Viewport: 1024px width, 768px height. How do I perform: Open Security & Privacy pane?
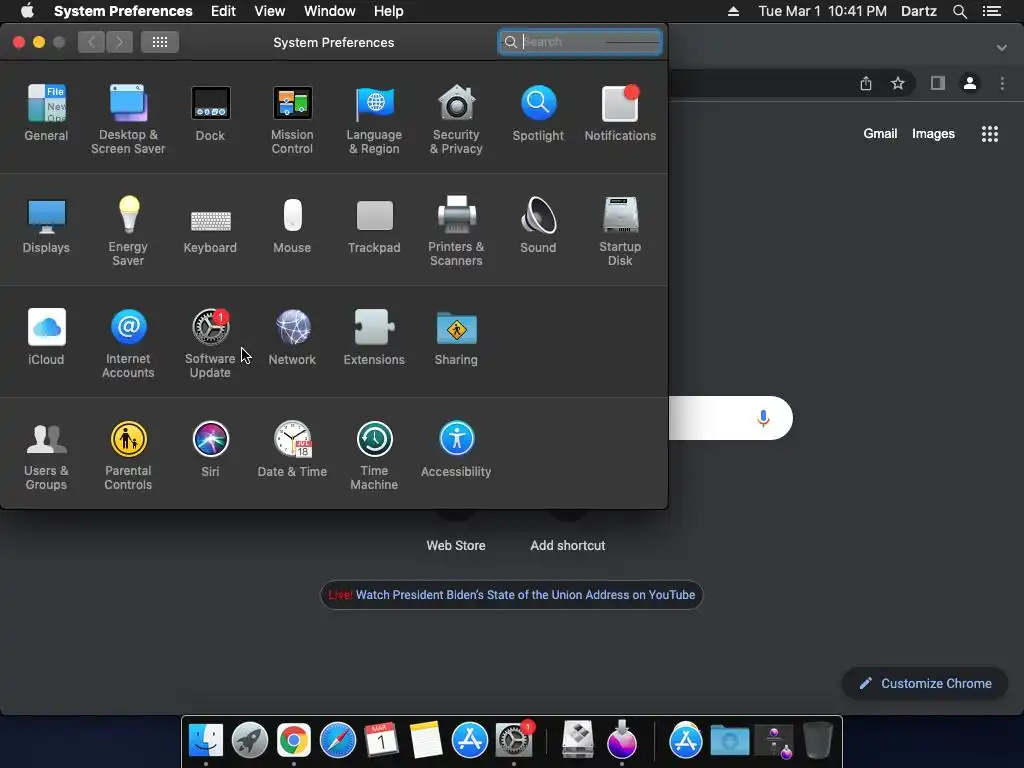[456, 119]
